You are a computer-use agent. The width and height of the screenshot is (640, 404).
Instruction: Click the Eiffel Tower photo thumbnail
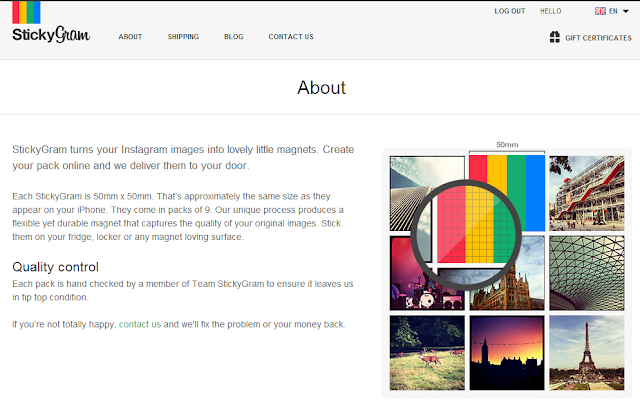[x=587, y=353]
